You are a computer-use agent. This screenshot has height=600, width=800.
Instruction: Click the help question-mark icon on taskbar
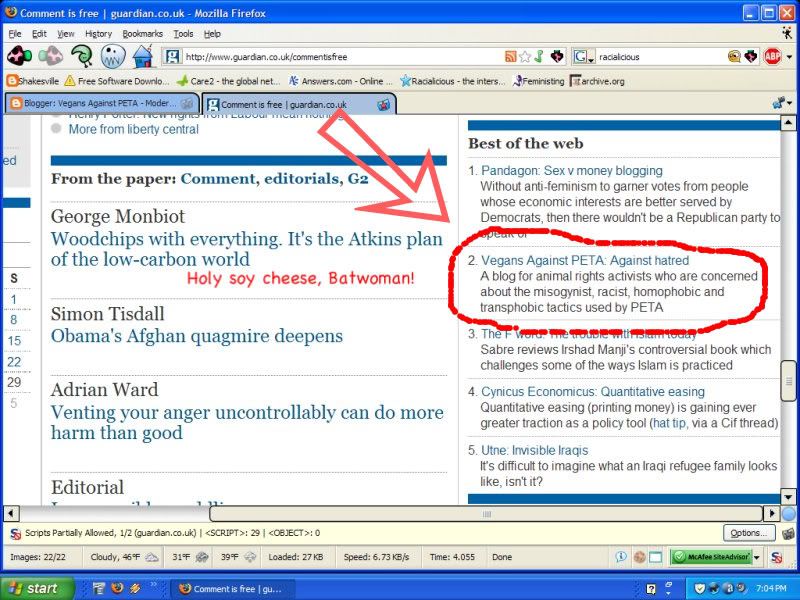pos(651,589)
